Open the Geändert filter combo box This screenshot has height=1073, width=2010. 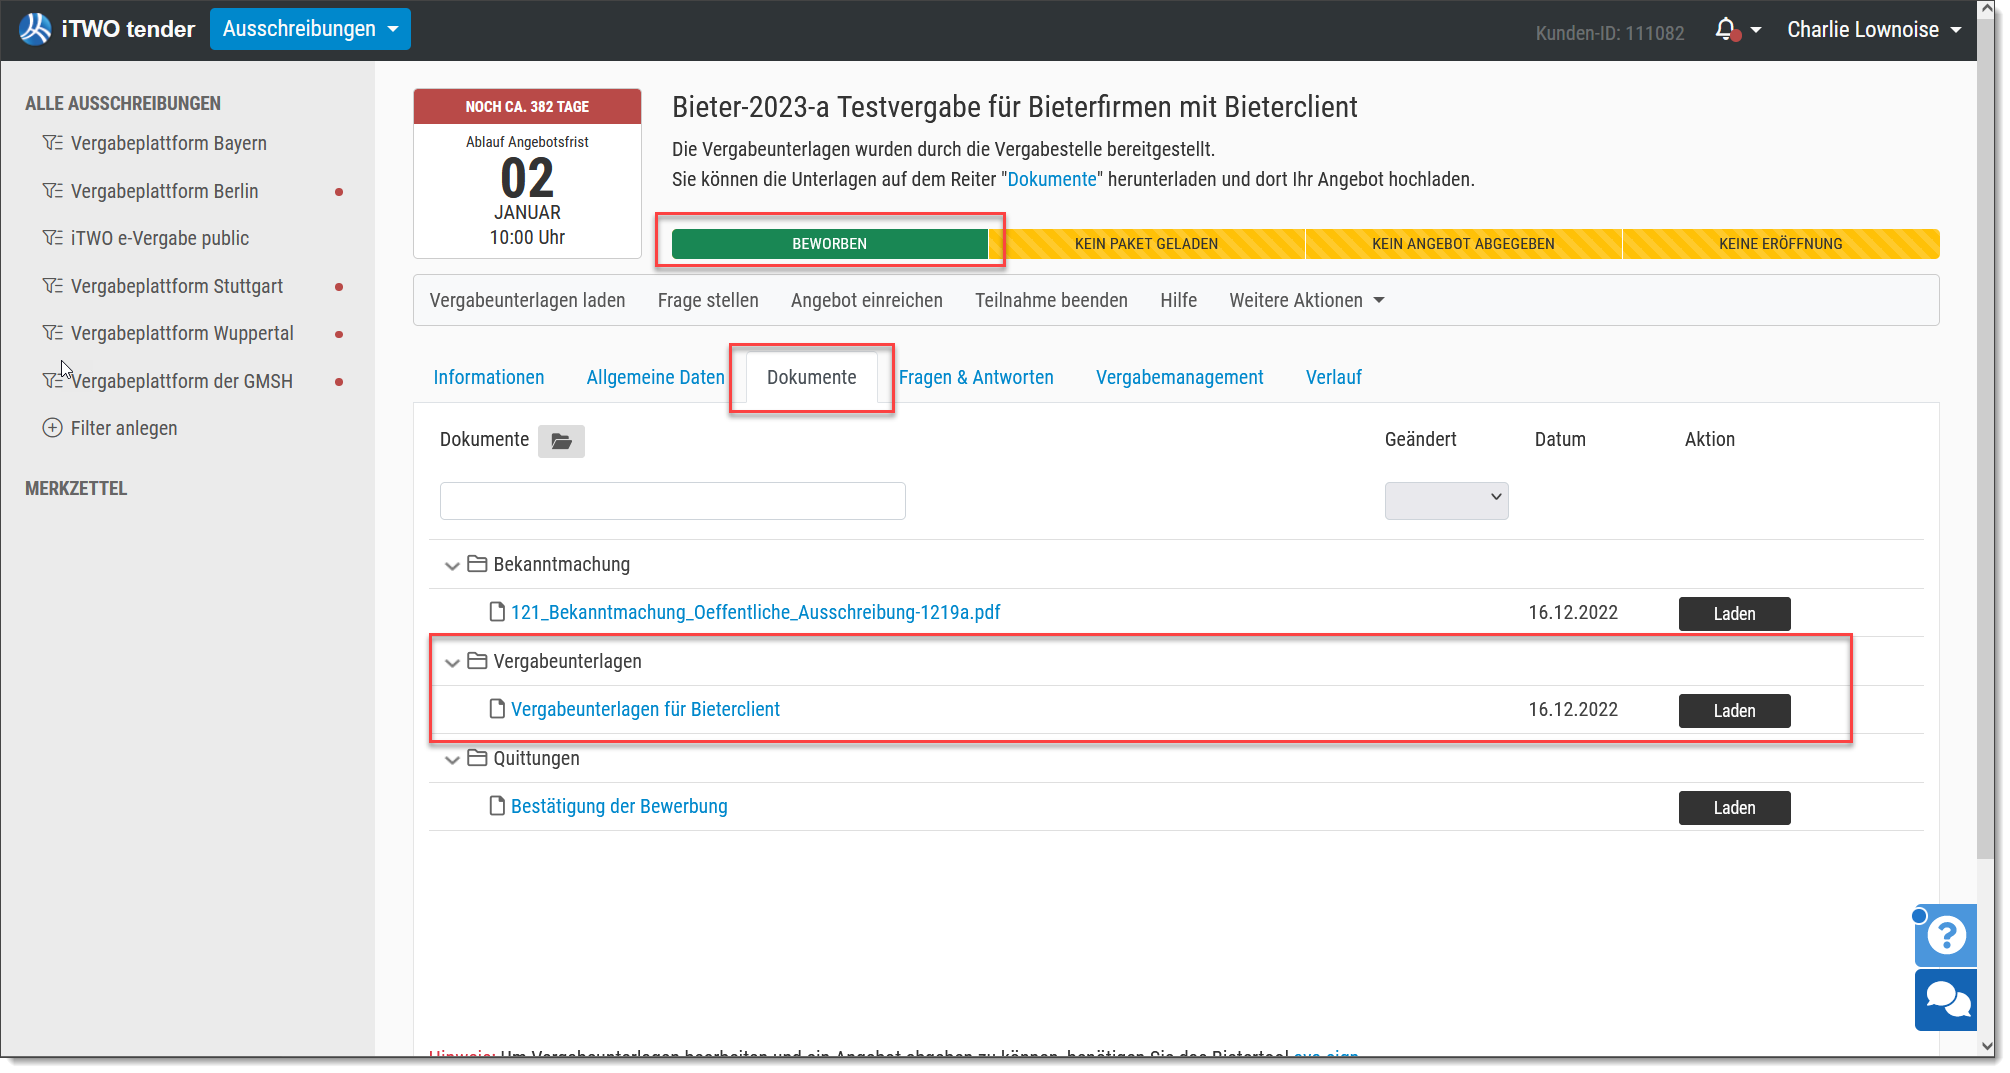(1446, 501)
